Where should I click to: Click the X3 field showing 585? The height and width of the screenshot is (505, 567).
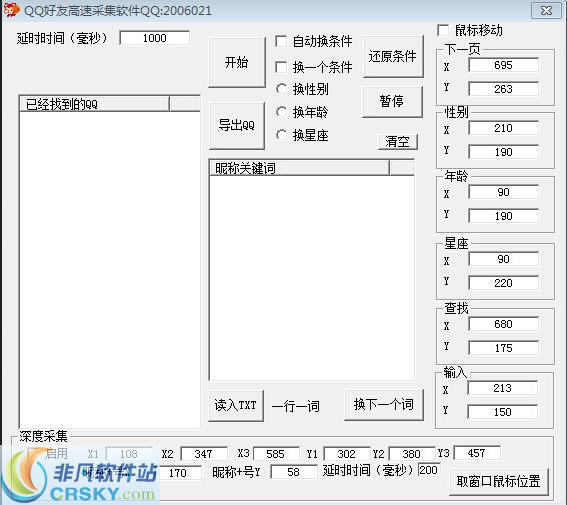pyautogui.click(x=276, y=454)
